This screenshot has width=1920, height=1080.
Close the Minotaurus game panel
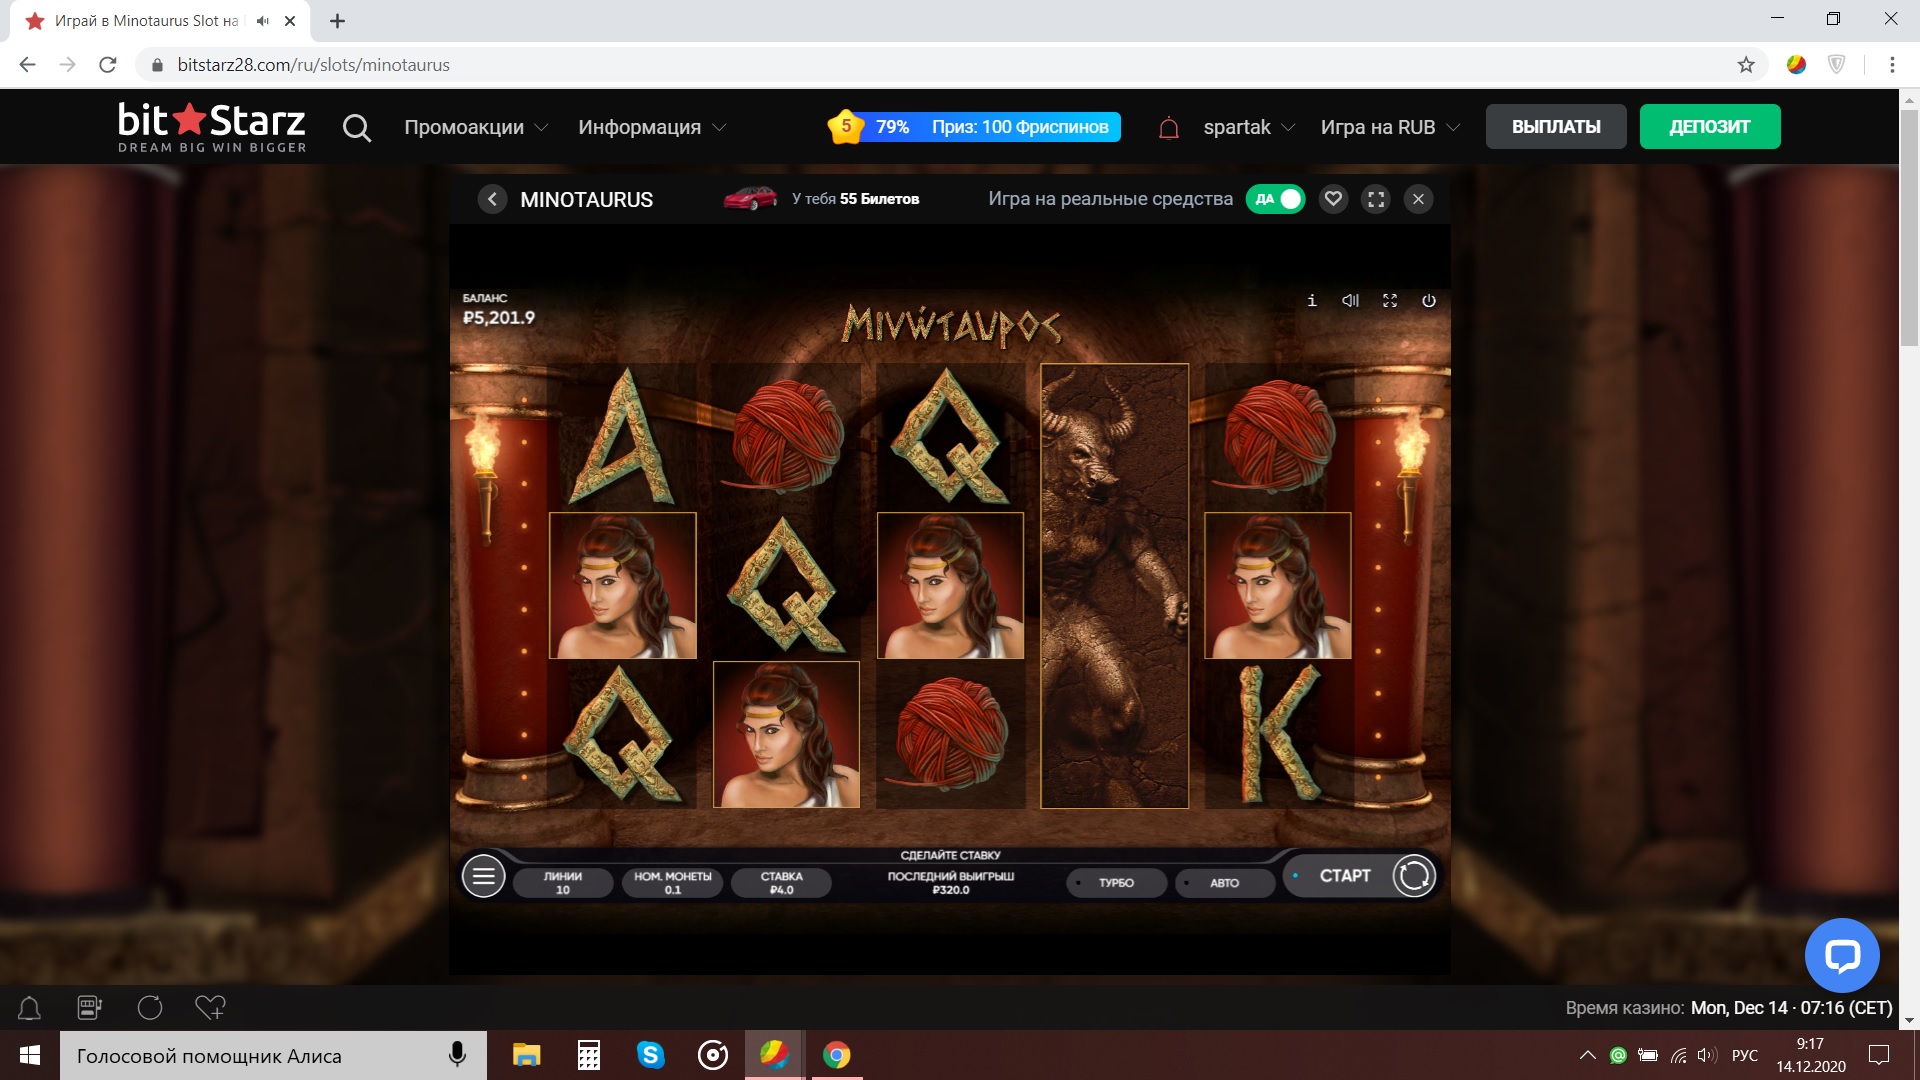click(1418, 199)
